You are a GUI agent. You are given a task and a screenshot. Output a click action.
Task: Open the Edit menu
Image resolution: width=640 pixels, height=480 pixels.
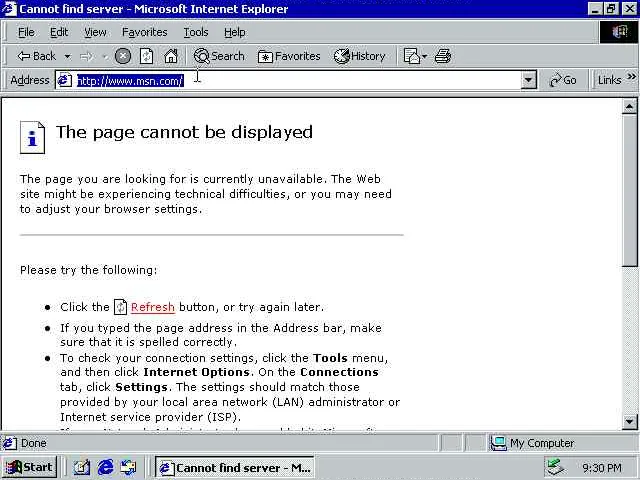pos(59,32)
